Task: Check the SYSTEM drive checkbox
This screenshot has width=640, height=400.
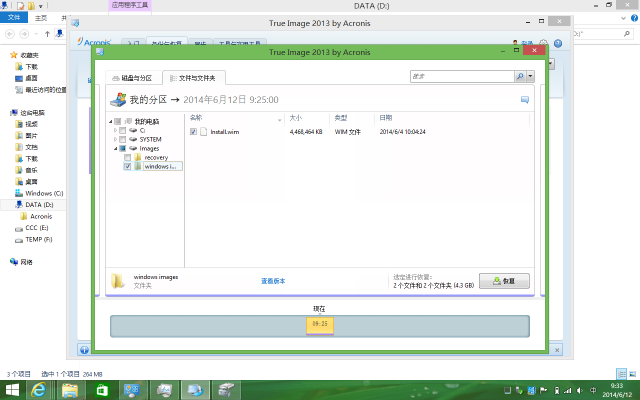Action: pyautogui.click(x=122, y=139)
